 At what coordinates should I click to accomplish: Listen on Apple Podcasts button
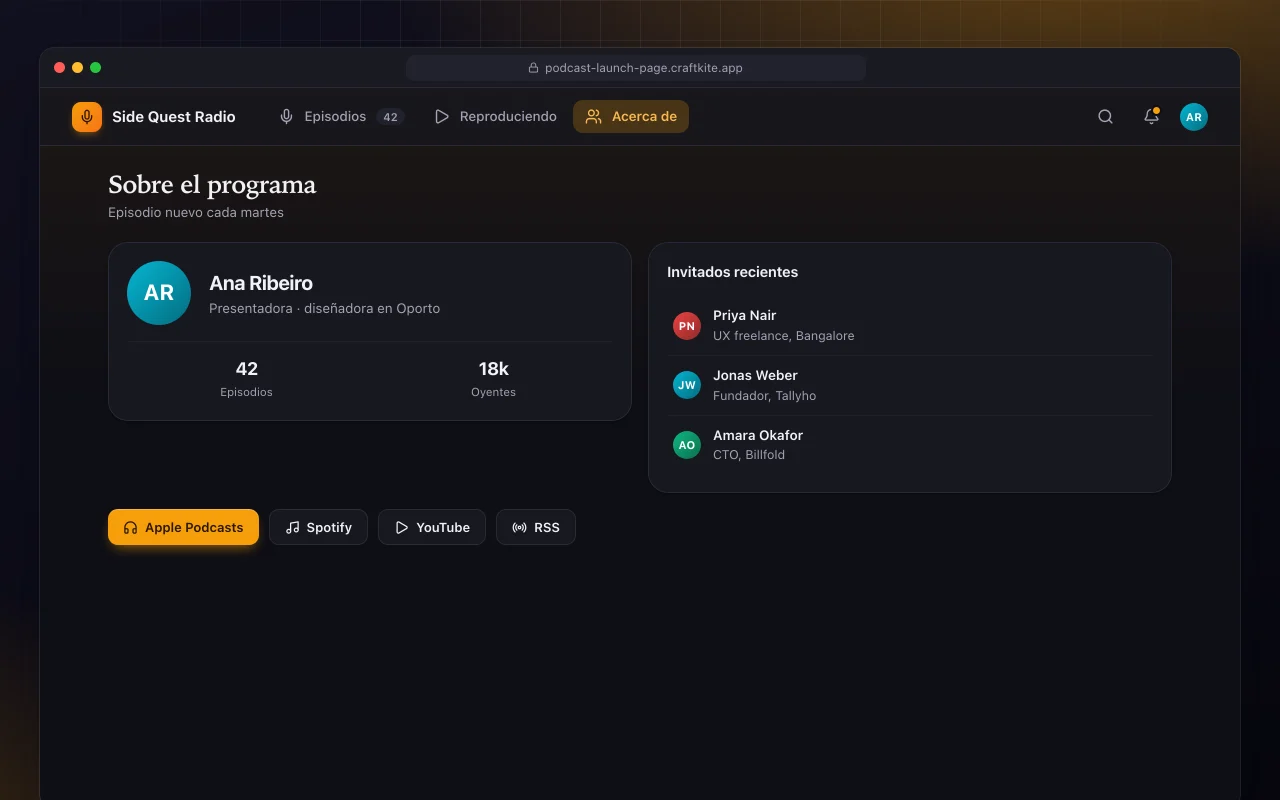click(183, 527)
